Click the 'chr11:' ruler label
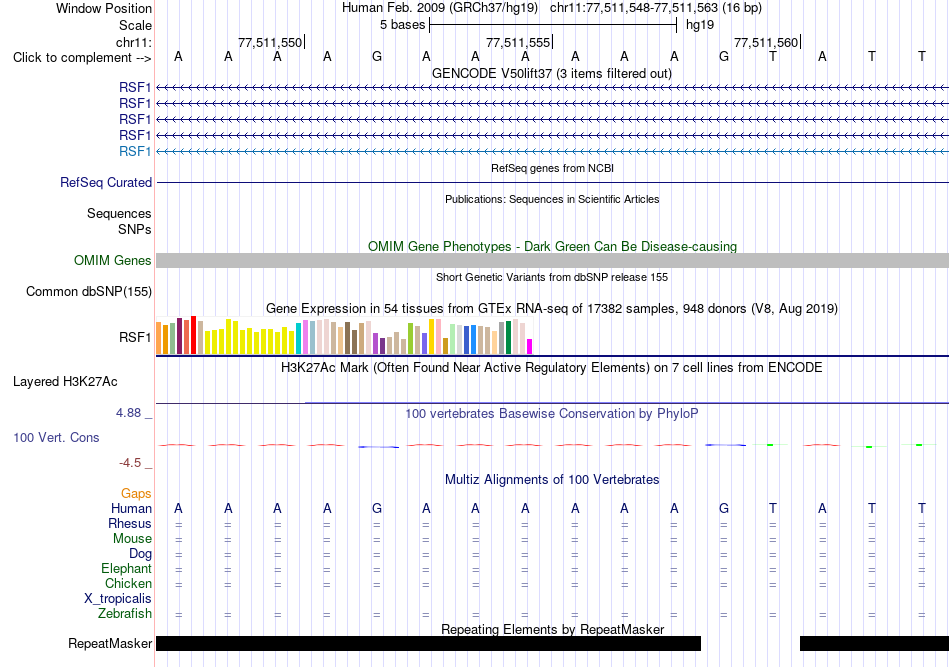Viewport: 950px width, 667px height. (134, 42)
